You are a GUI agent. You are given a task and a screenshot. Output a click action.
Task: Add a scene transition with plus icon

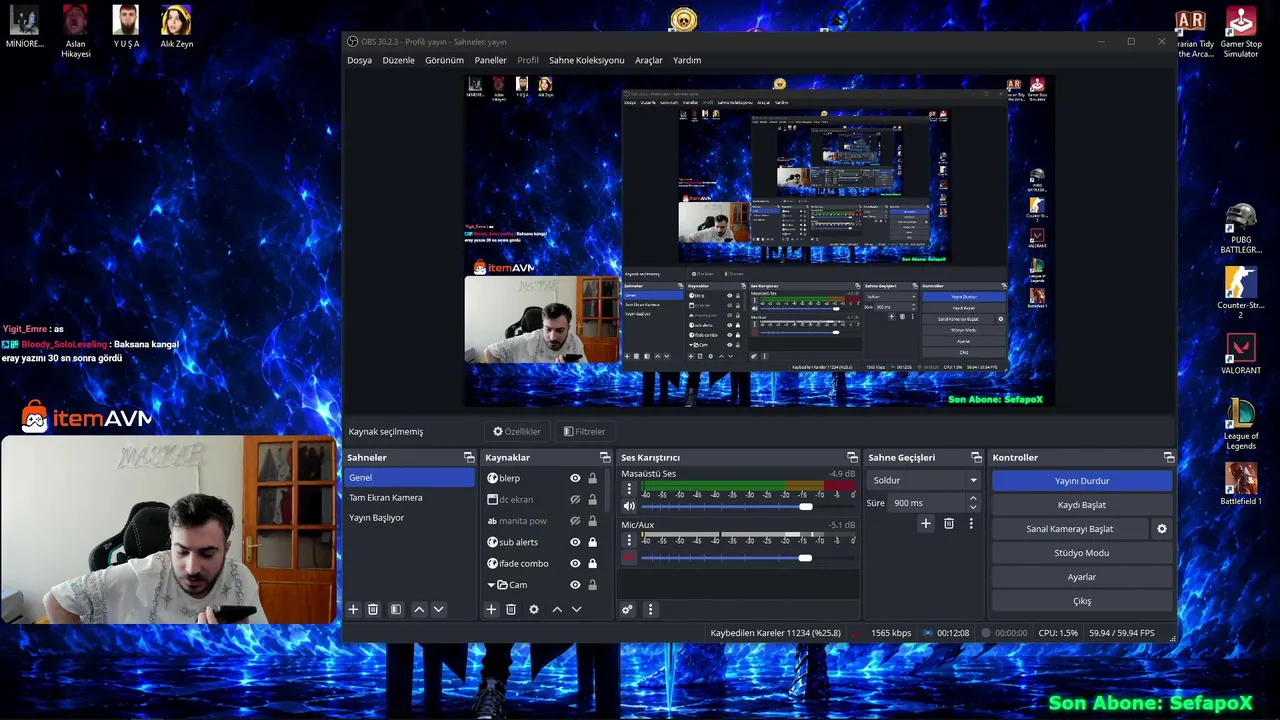coord(926,523)
